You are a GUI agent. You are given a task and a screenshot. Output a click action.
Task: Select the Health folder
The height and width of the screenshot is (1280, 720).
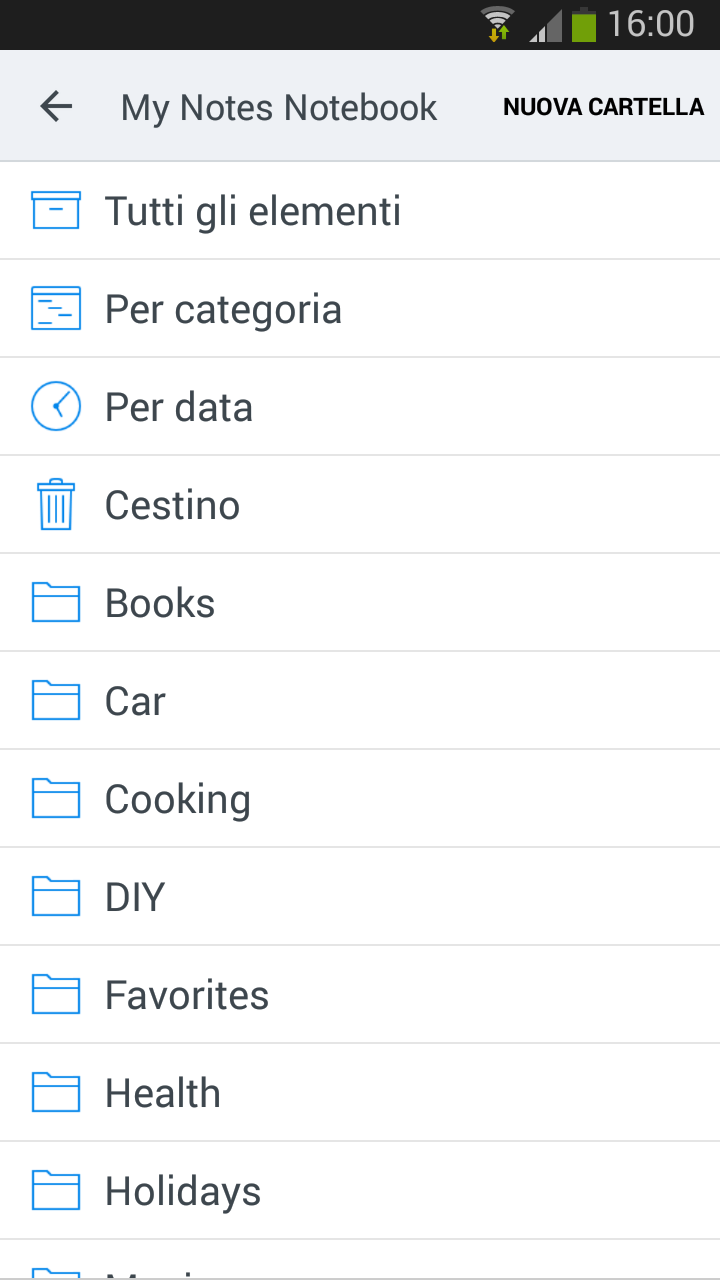point(163,1093)
